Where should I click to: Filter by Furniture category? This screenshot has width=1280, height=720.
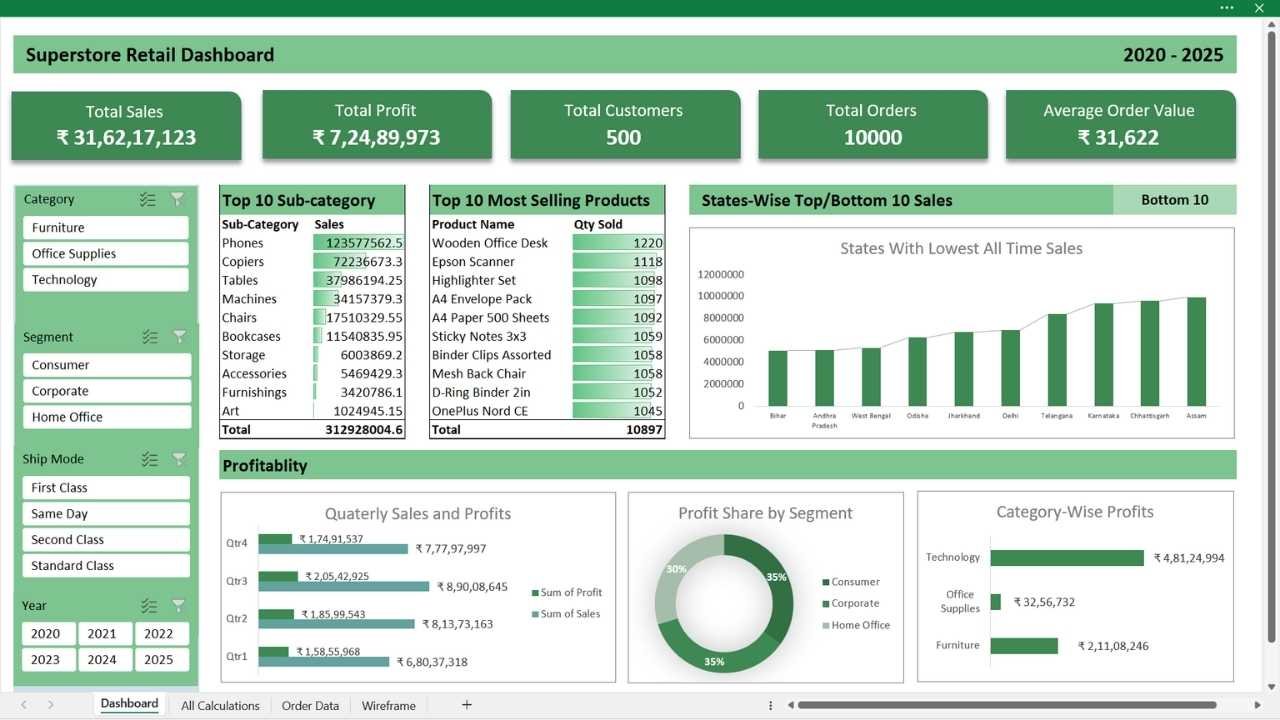(106, 228)
